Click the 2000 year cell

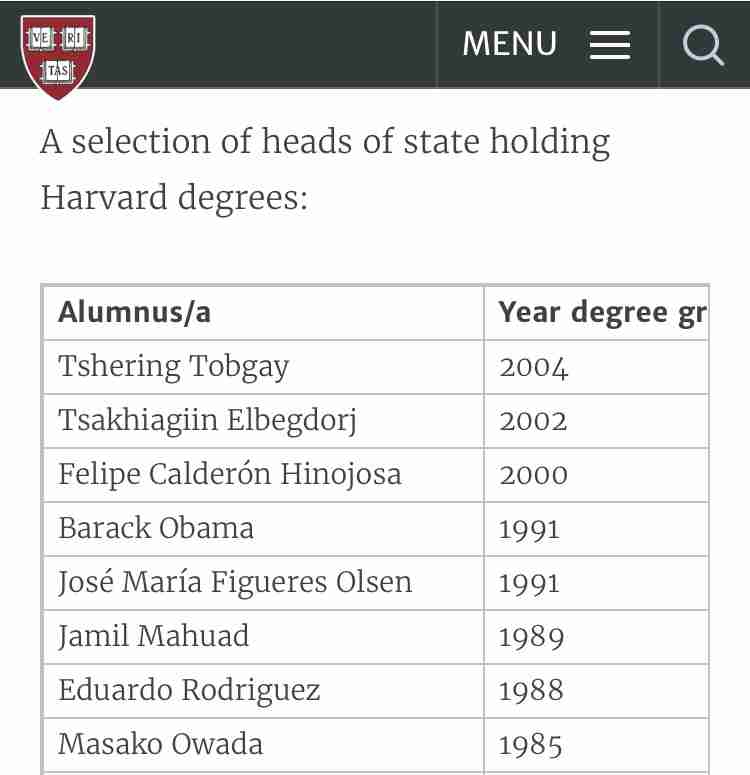point(597,475)
